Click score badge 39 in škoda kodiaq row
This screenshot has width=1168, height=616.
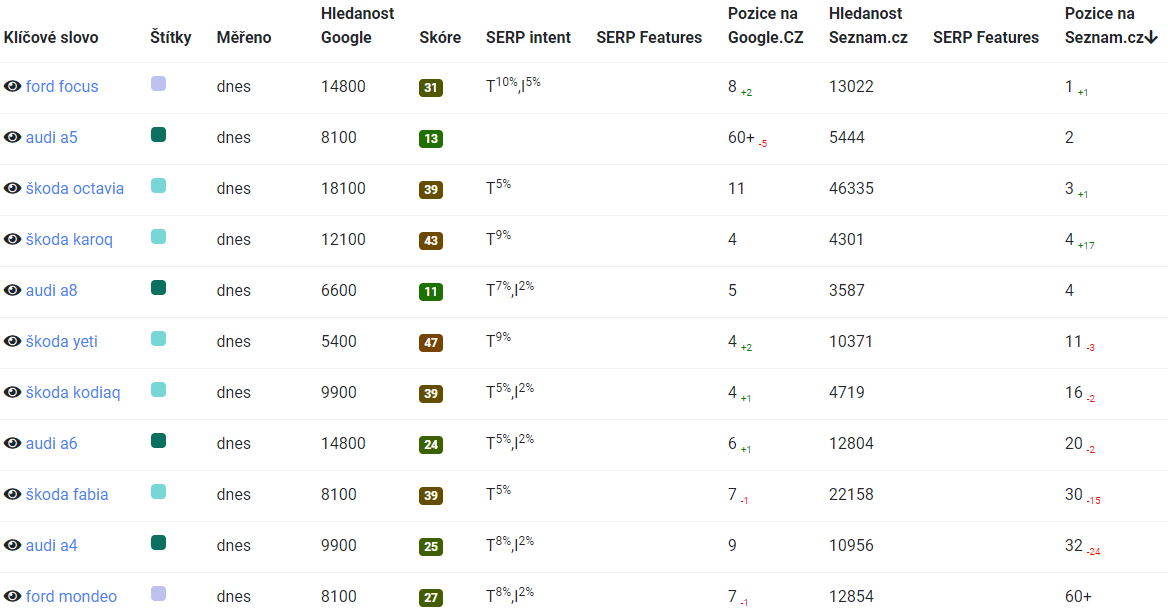431,394
